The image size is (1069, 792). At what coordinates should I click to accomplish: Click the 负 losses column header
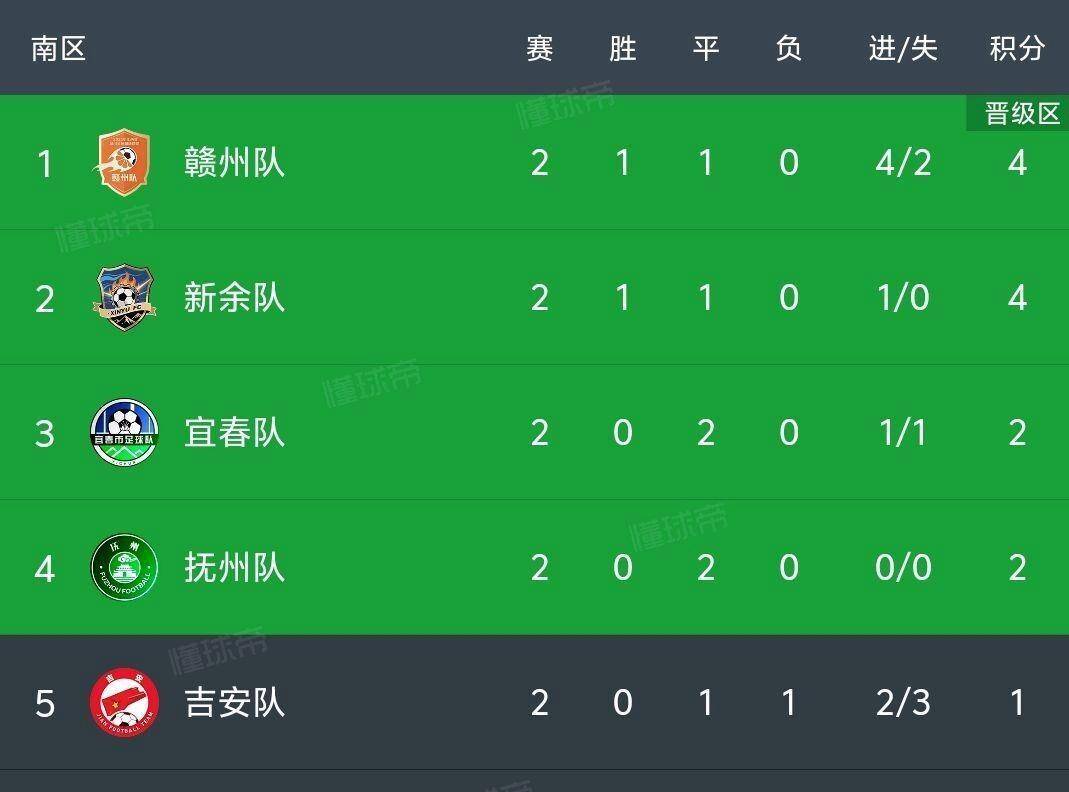tap(789, 48)
